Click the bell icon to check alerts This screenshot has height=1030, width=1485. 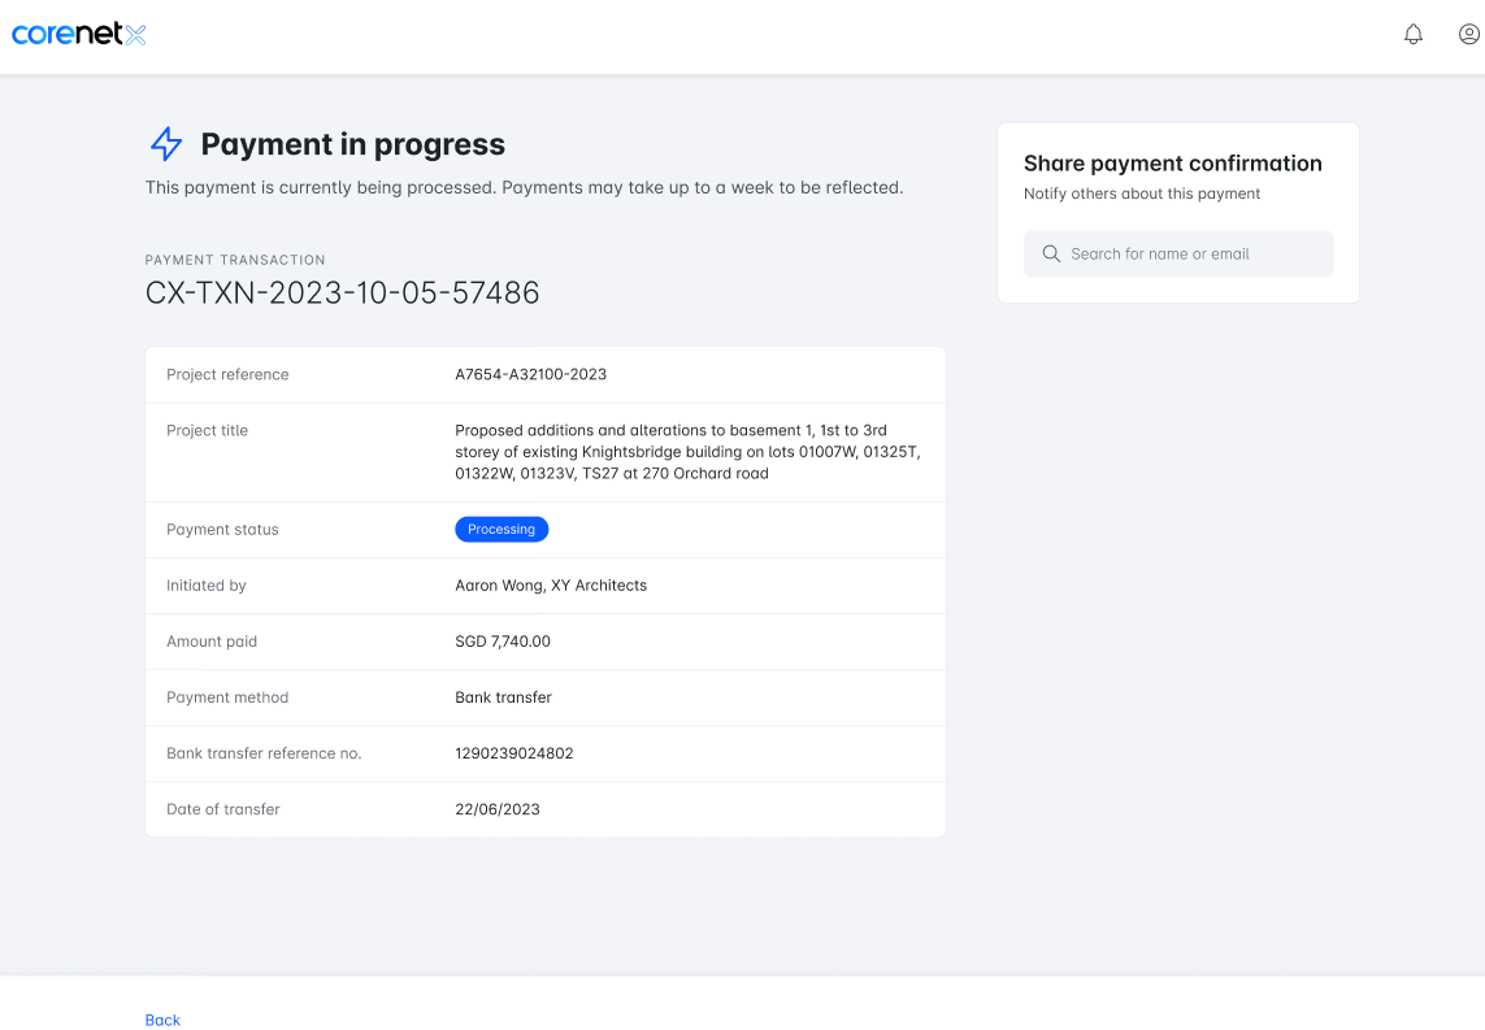pos(1413,34)
